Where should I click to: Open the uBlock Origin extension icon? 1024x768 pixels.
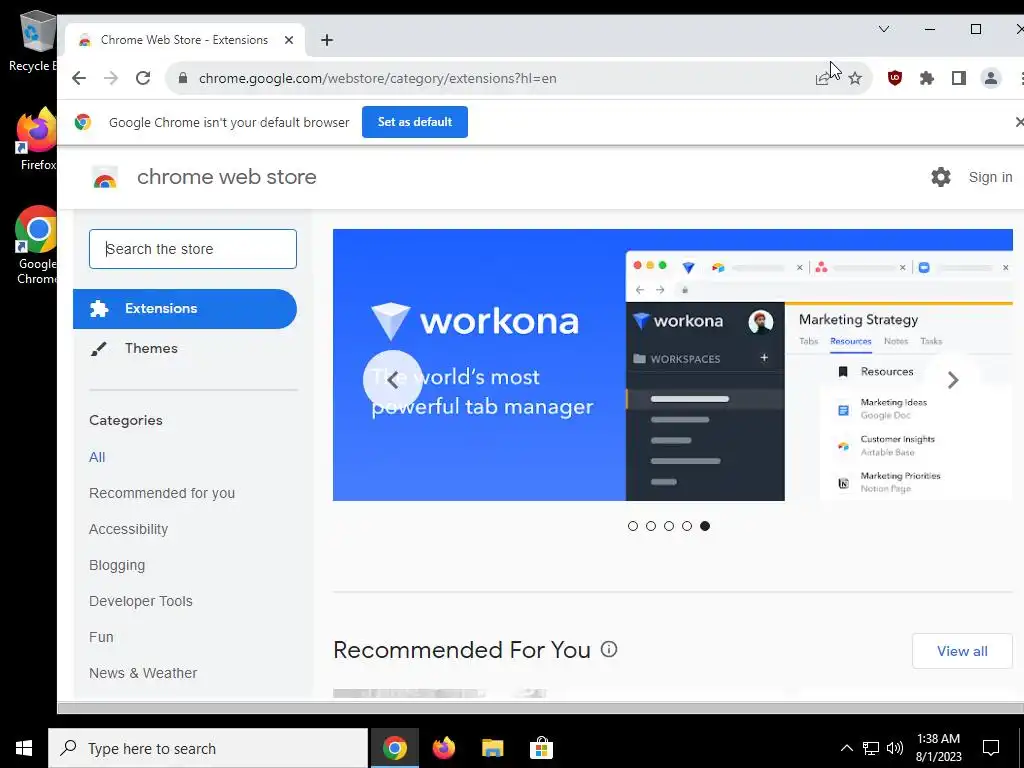coord(895,78)
